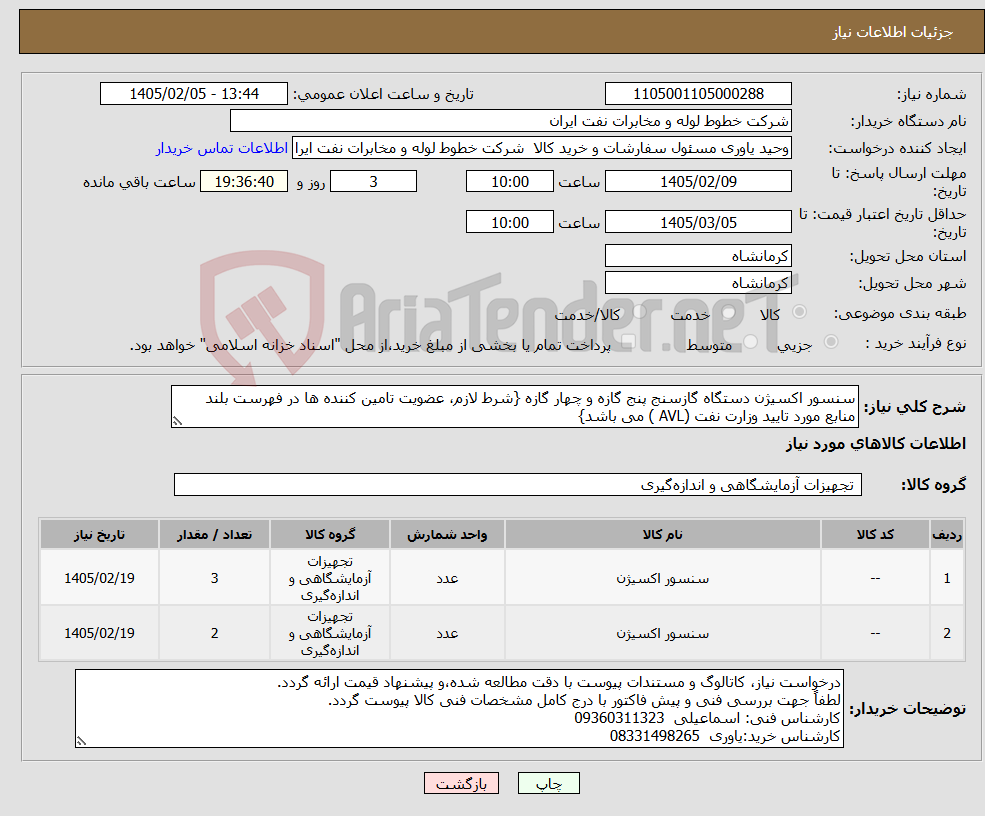
Task: Click سنسور اکسیژن in row 1
Action: [x=662, y=579]
